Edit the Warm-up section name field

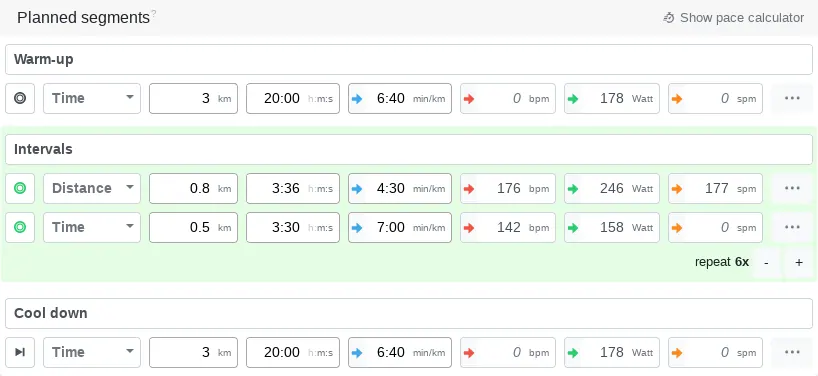(x=409, y=59)
